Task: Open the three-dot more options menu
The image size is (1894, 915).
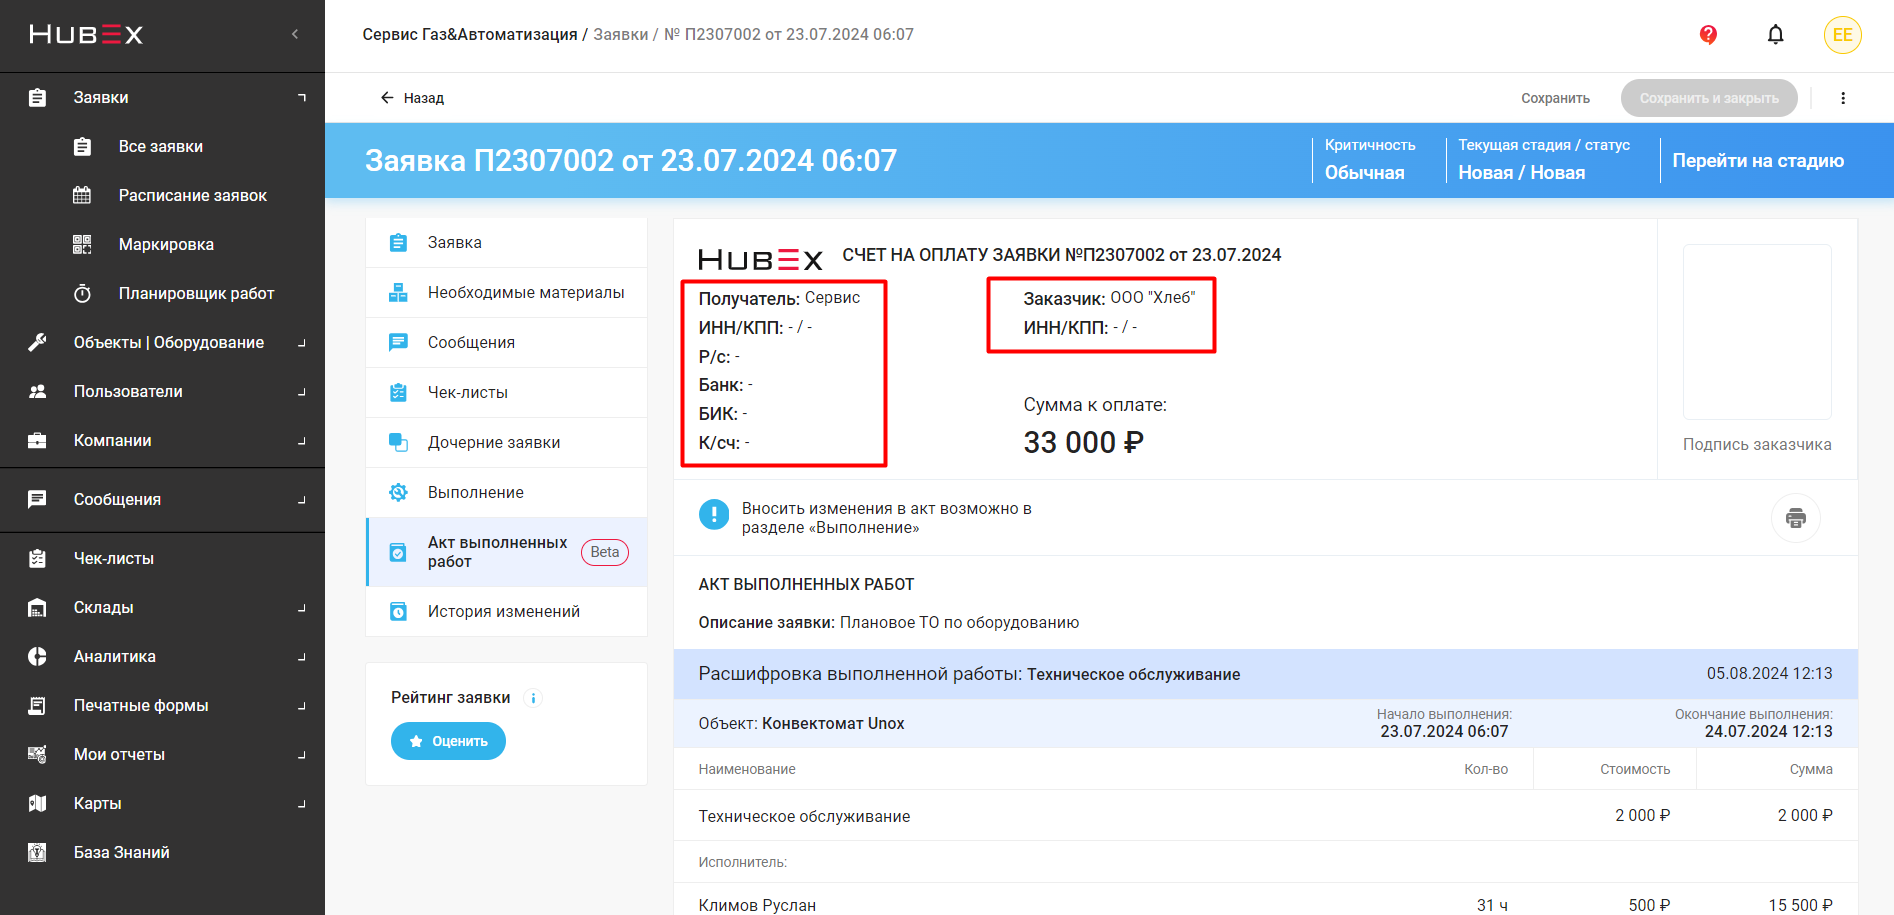Action: (x=1842, y=98)
